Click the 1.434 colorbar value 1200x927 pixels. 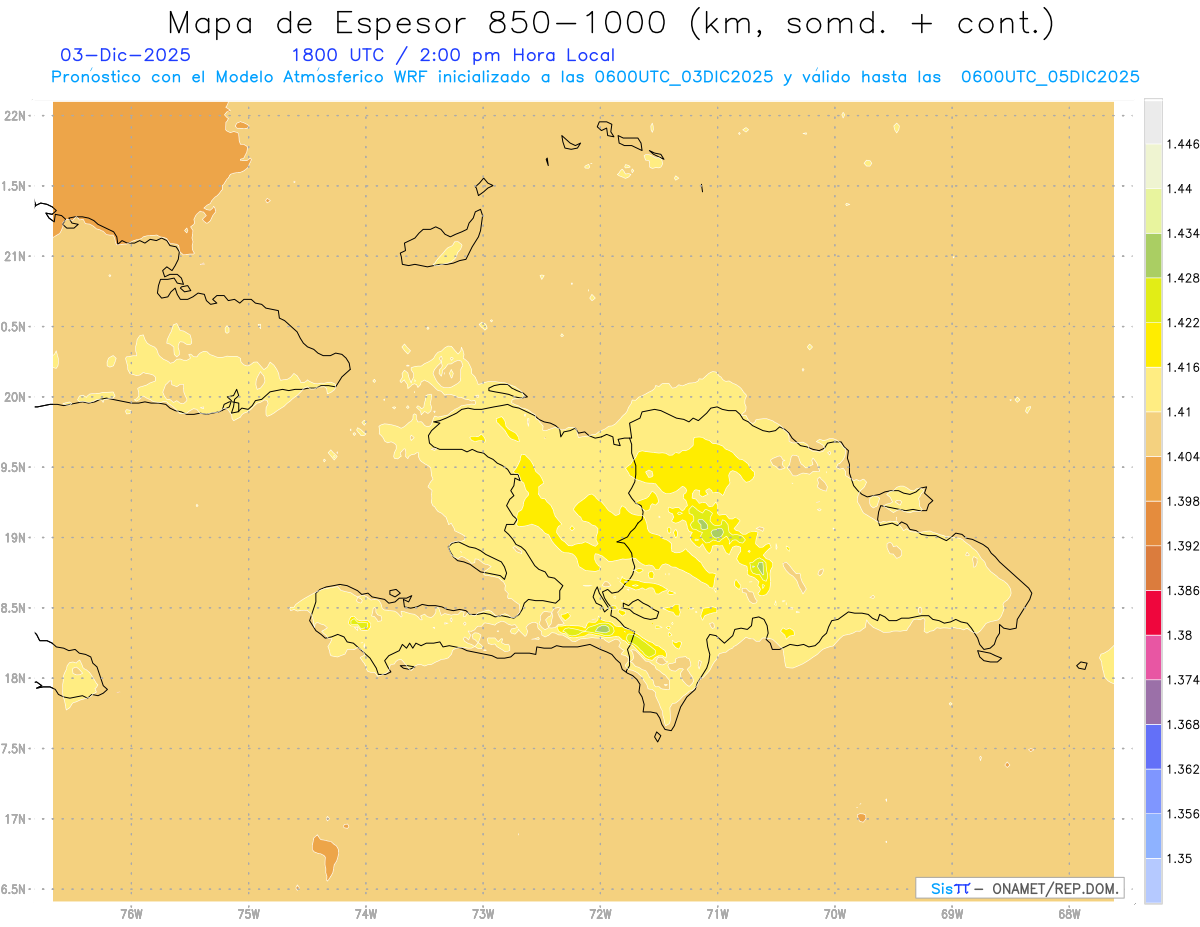[1184, 233]
